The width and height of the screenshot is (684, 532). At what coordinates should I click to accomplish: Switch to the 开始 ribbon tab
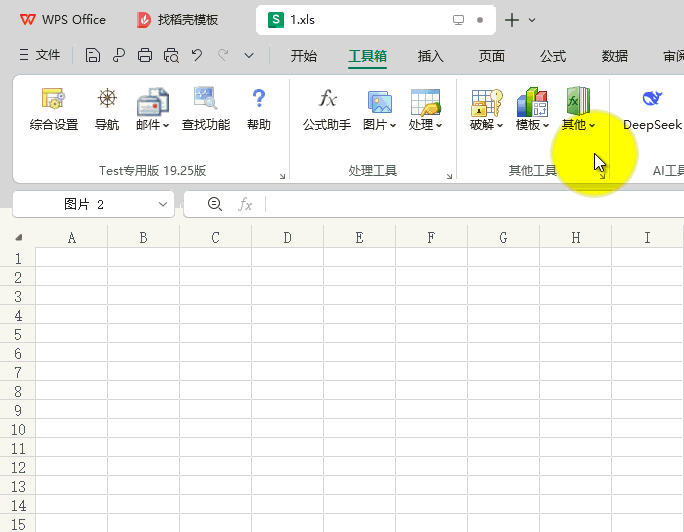[304, 56]
